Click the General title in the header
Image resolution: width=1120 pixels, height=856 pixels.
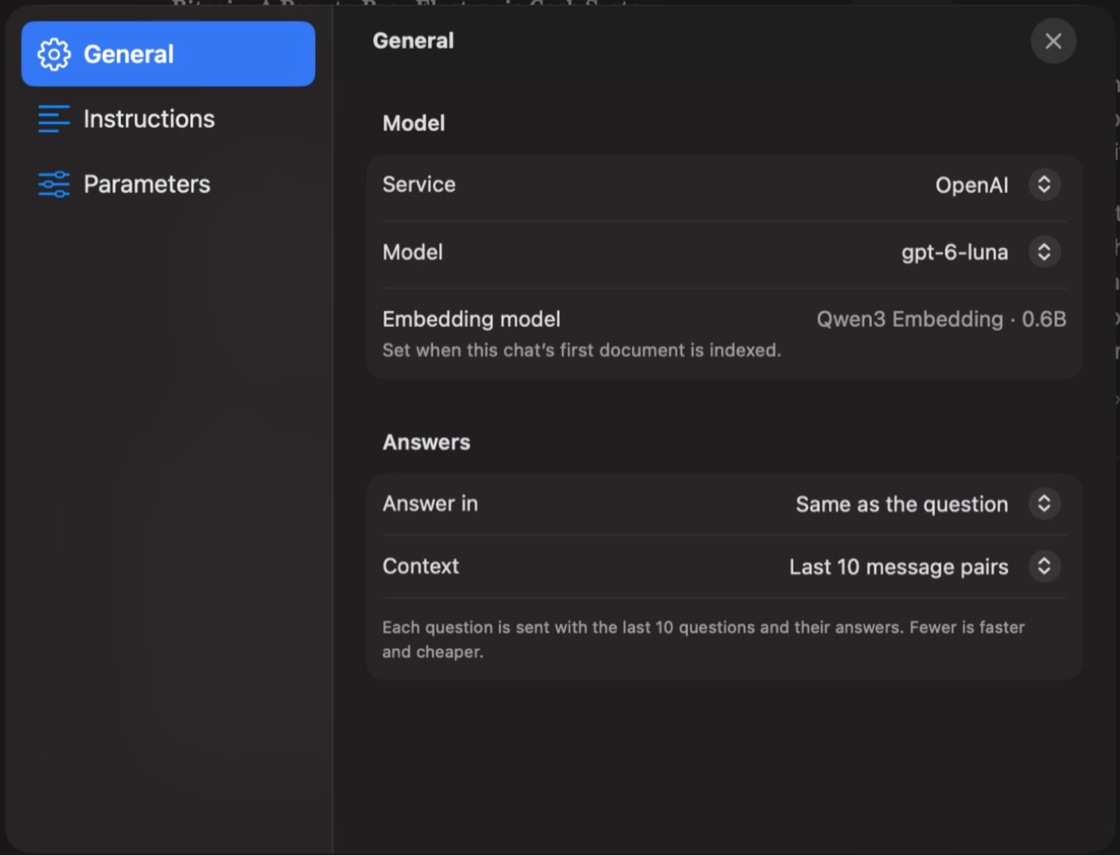(413, 41)
